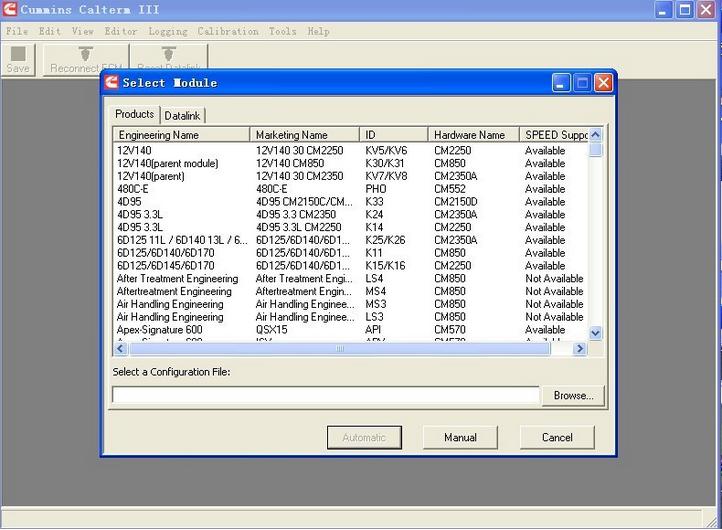
Task: Click the horizontal scroll right arrow
Action: (580, 349)
